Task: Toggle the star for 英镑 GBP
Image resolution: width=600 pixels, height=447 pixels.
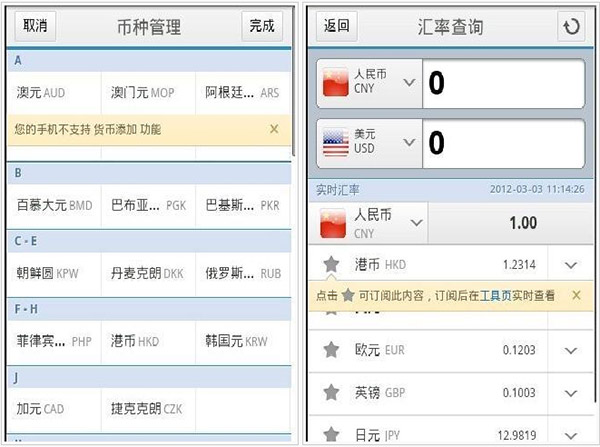Action: [x=331, y=392]
